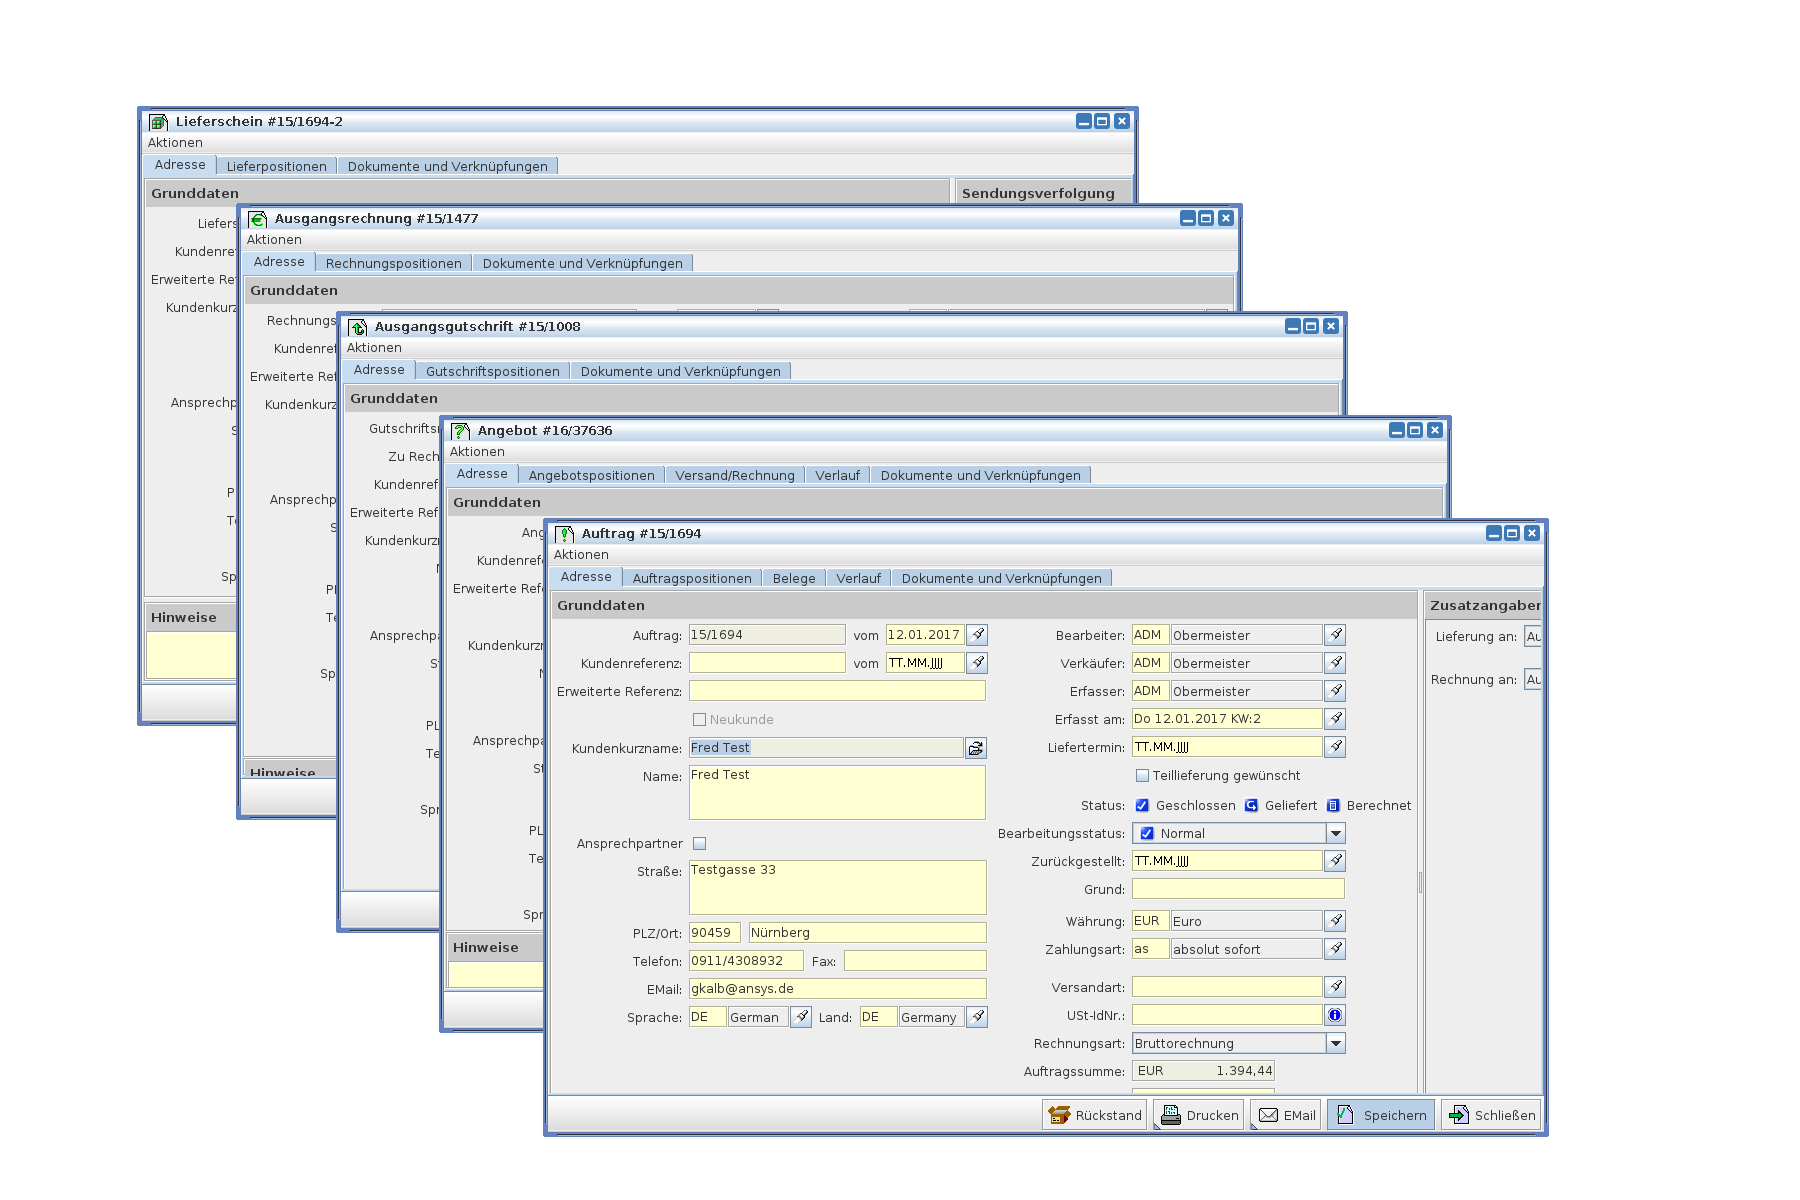This screenshot has width=1800, height=1200.
Task: Open the picker icon beside Währung Euro
Action: (x=1335, y=921)
